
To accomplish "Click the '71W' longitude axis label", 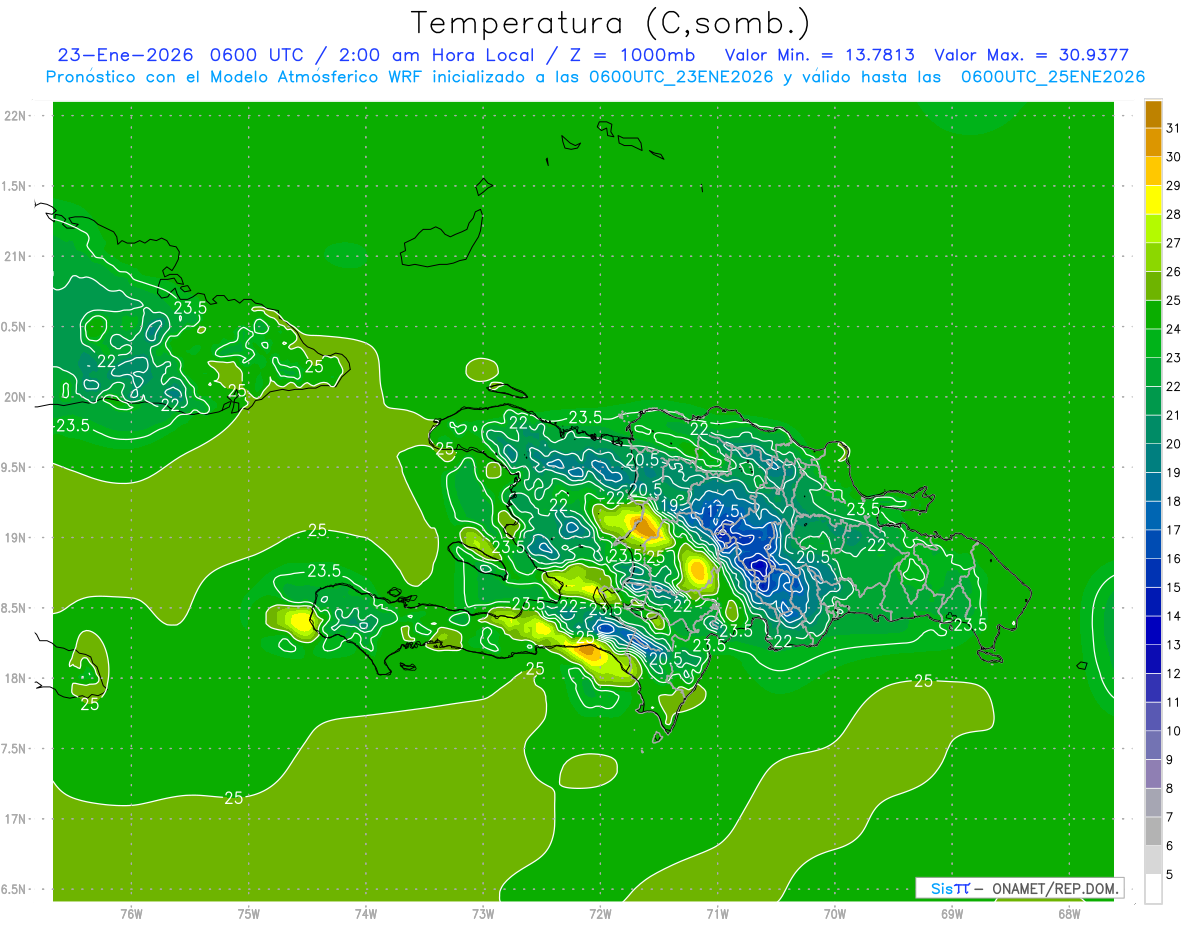I will point(718,913).
